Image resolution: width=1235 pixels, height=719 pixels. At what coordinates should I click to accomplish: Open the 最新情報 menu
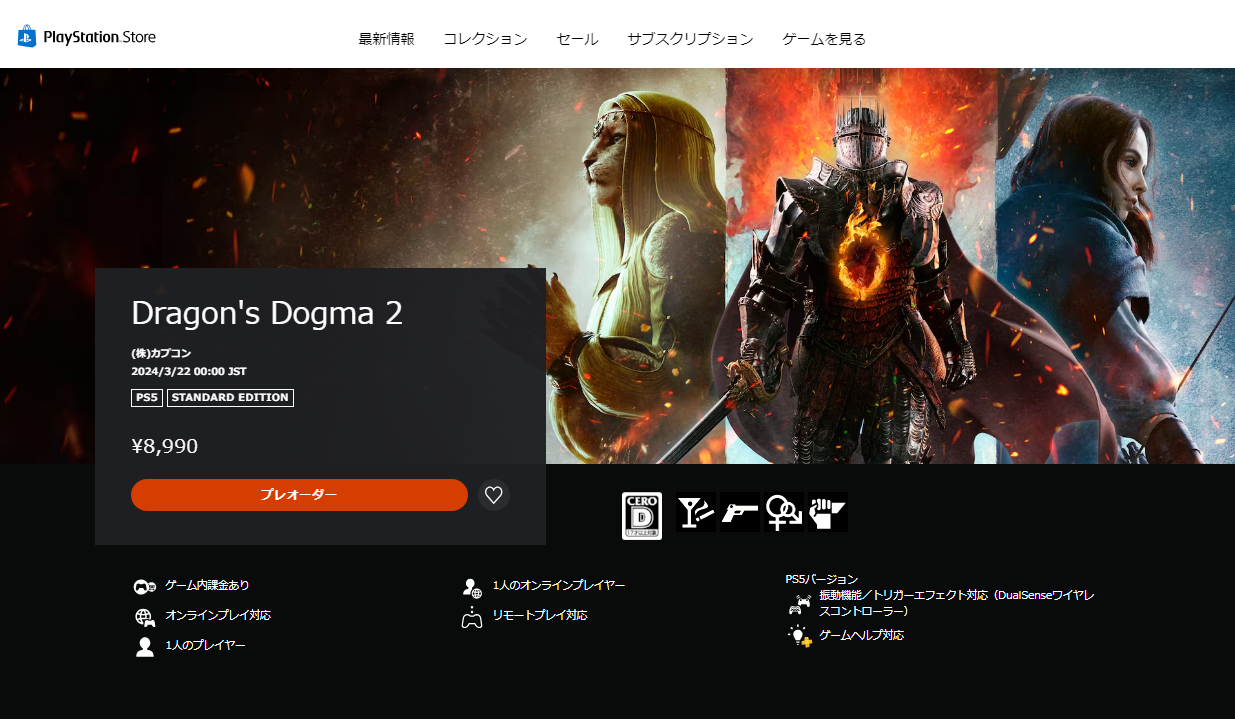click(386, 39)
